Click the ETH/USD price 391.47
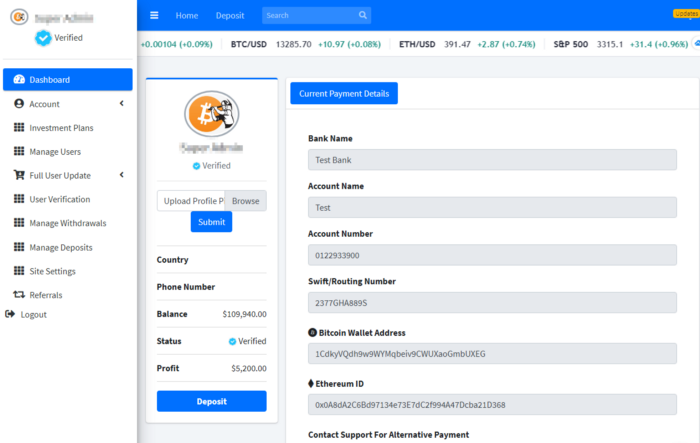The image size is (700, 443). coord(457,44)
